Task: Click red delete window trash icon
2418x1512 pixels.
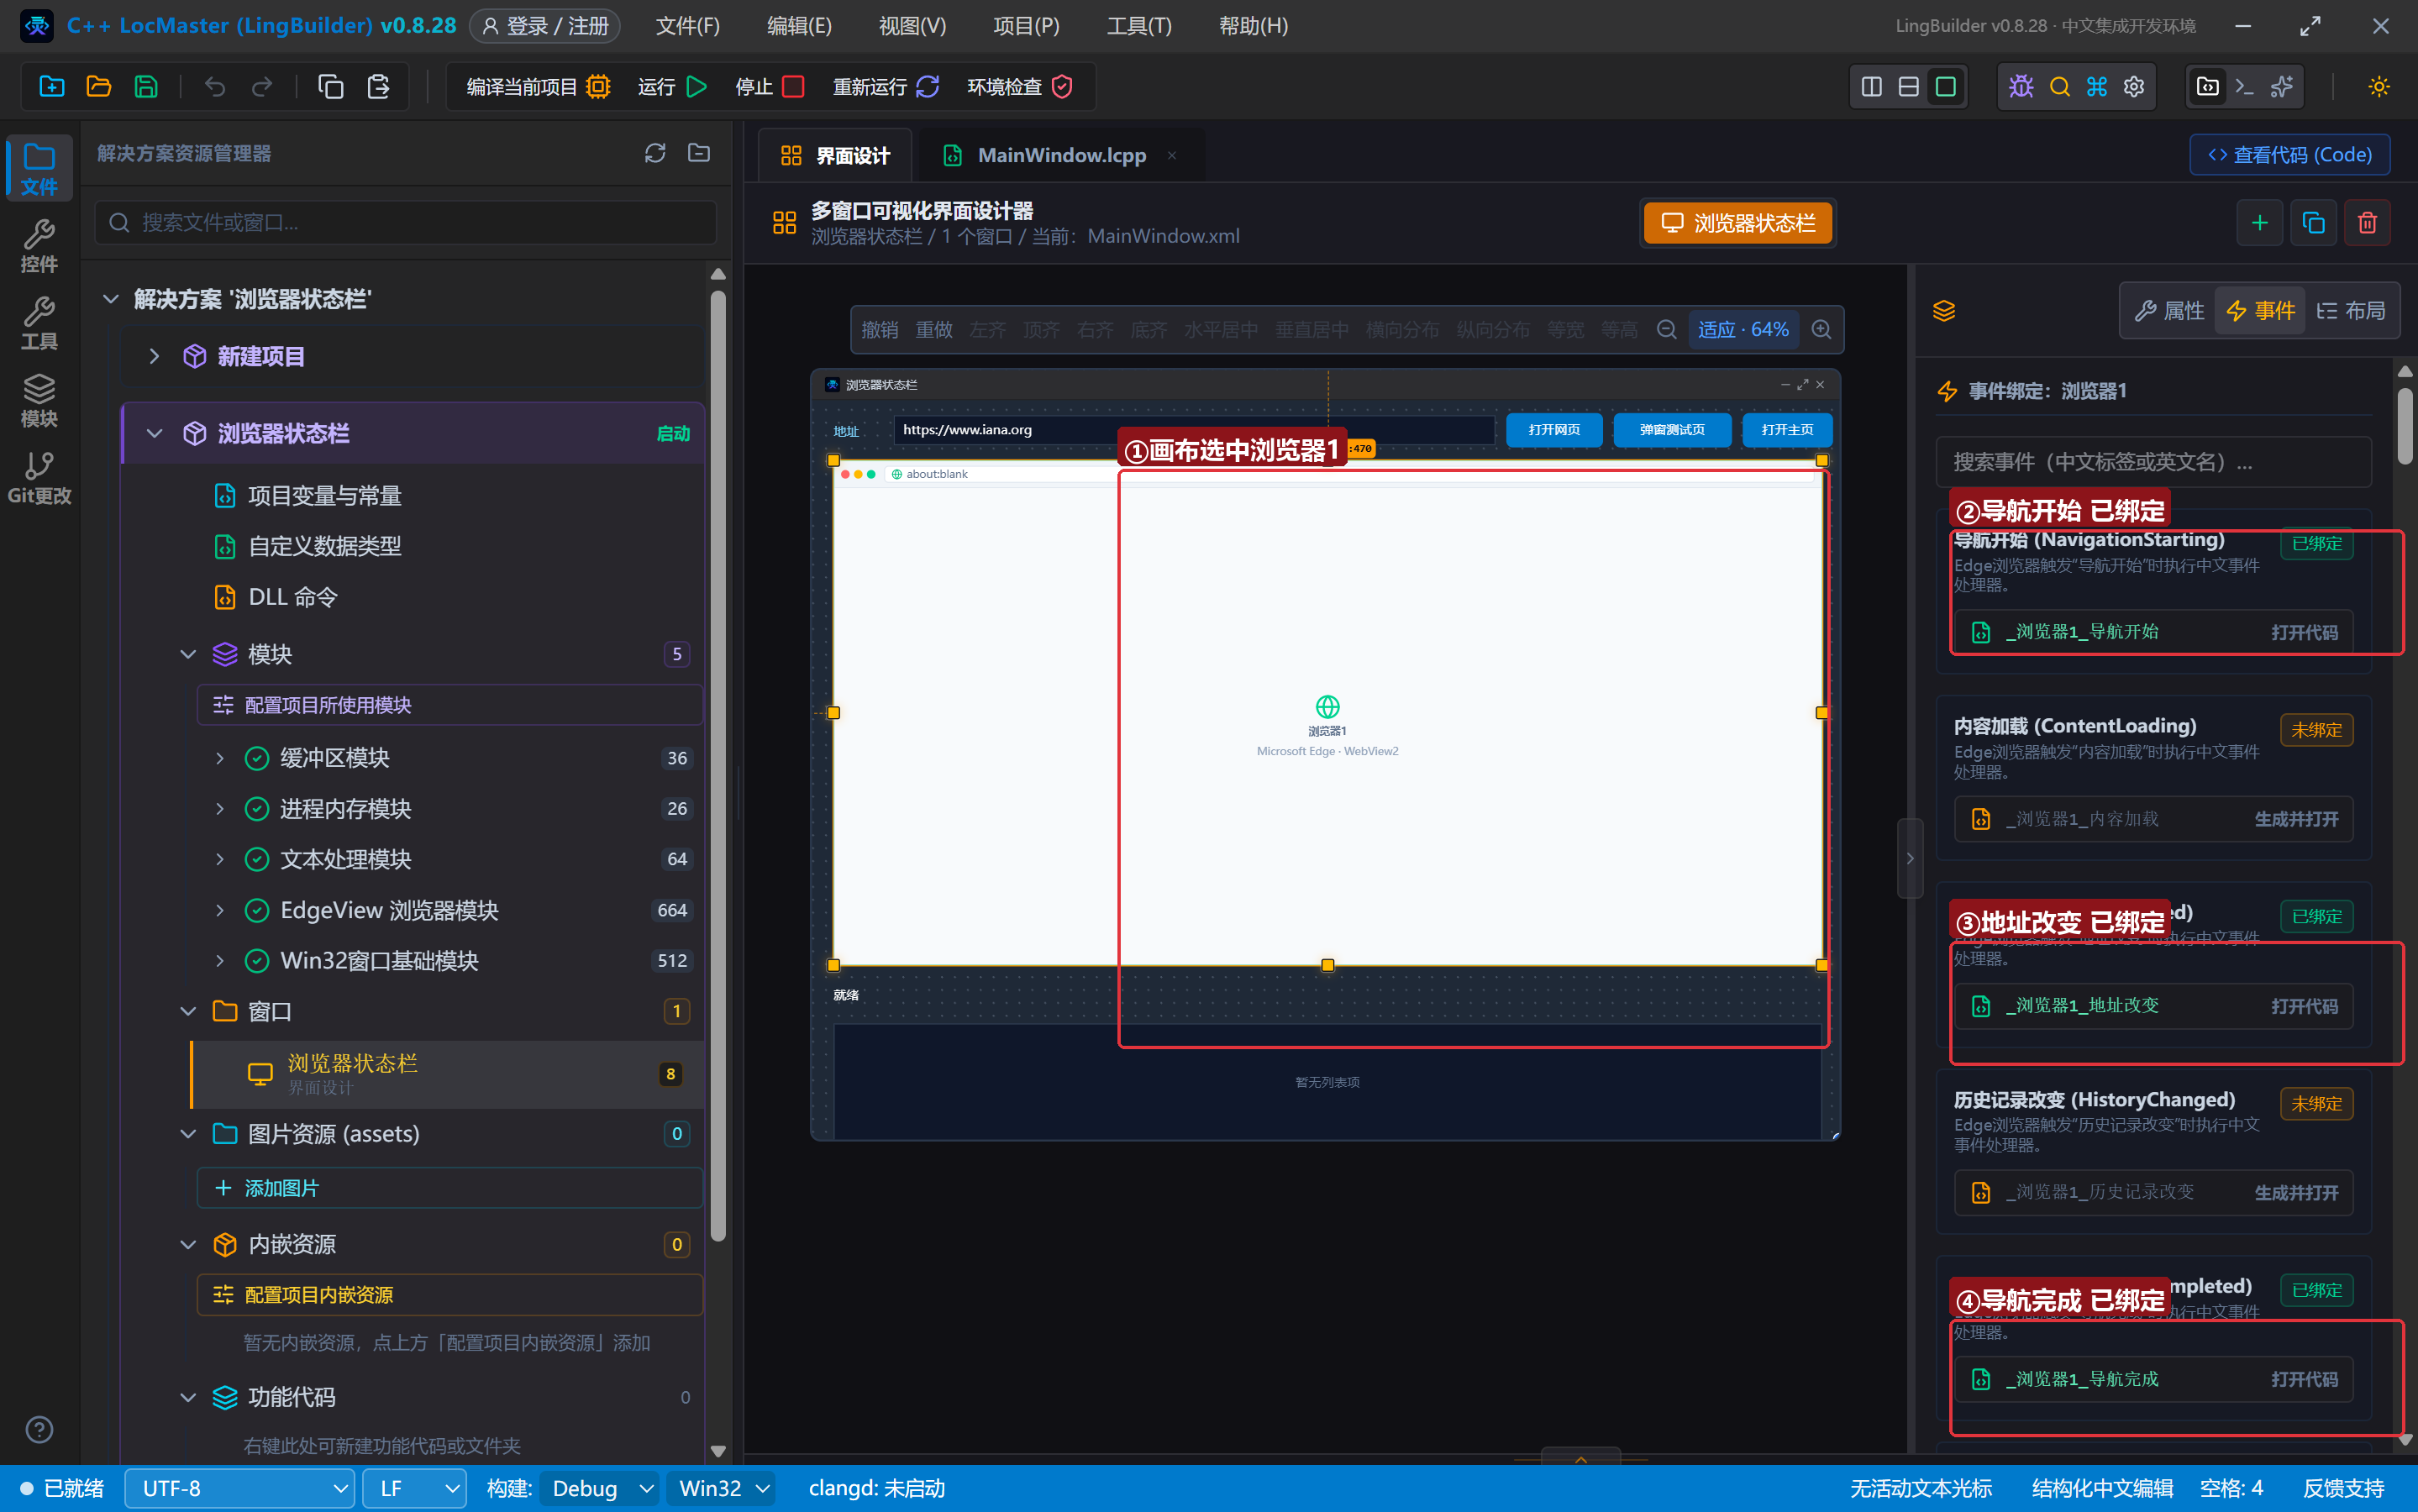Action: [x=2367, y=223]
